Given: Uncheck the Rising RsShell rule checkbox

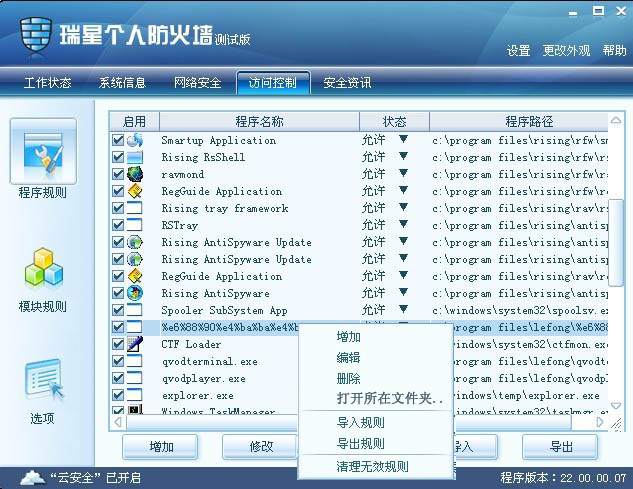Looking at the screenshot, I should click(118, 157).
